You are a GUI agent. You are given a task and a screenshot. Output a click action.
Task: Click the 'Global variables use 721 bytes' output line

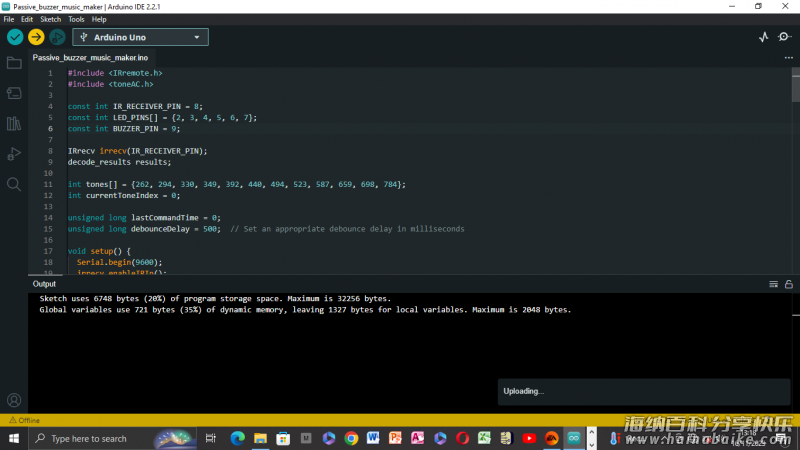coord(305,310)
